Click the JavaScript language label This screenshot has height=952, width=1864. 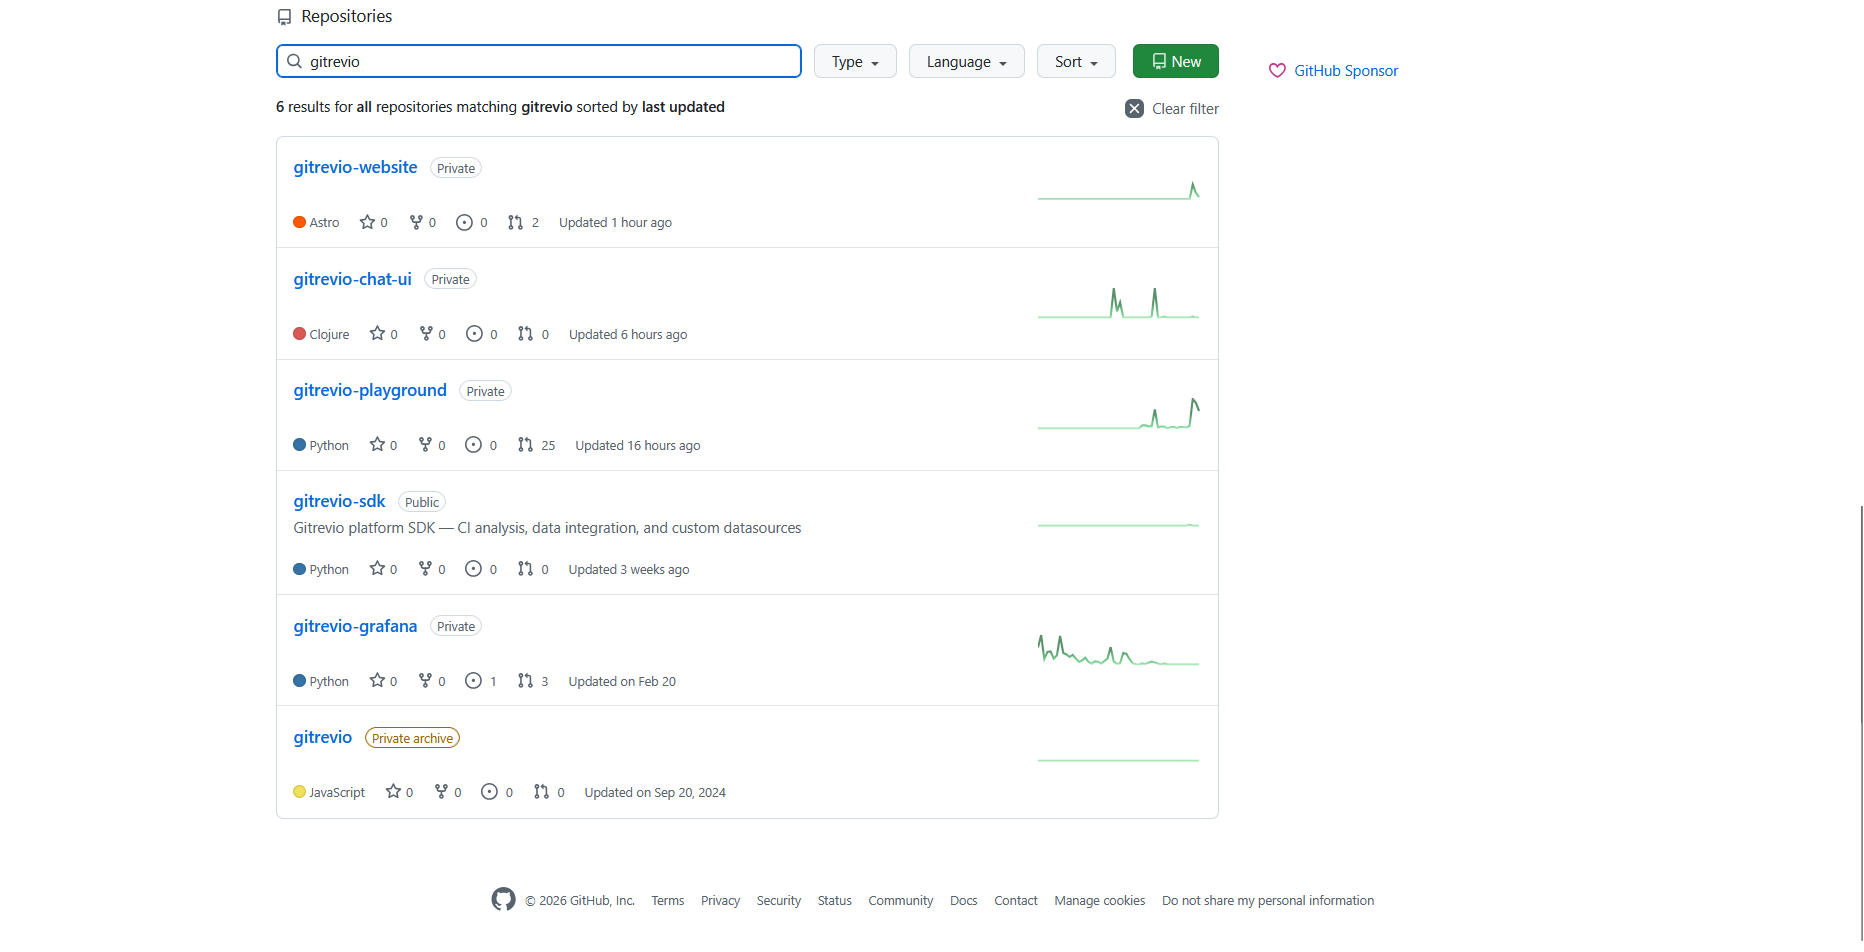click(x=337, y=792)
